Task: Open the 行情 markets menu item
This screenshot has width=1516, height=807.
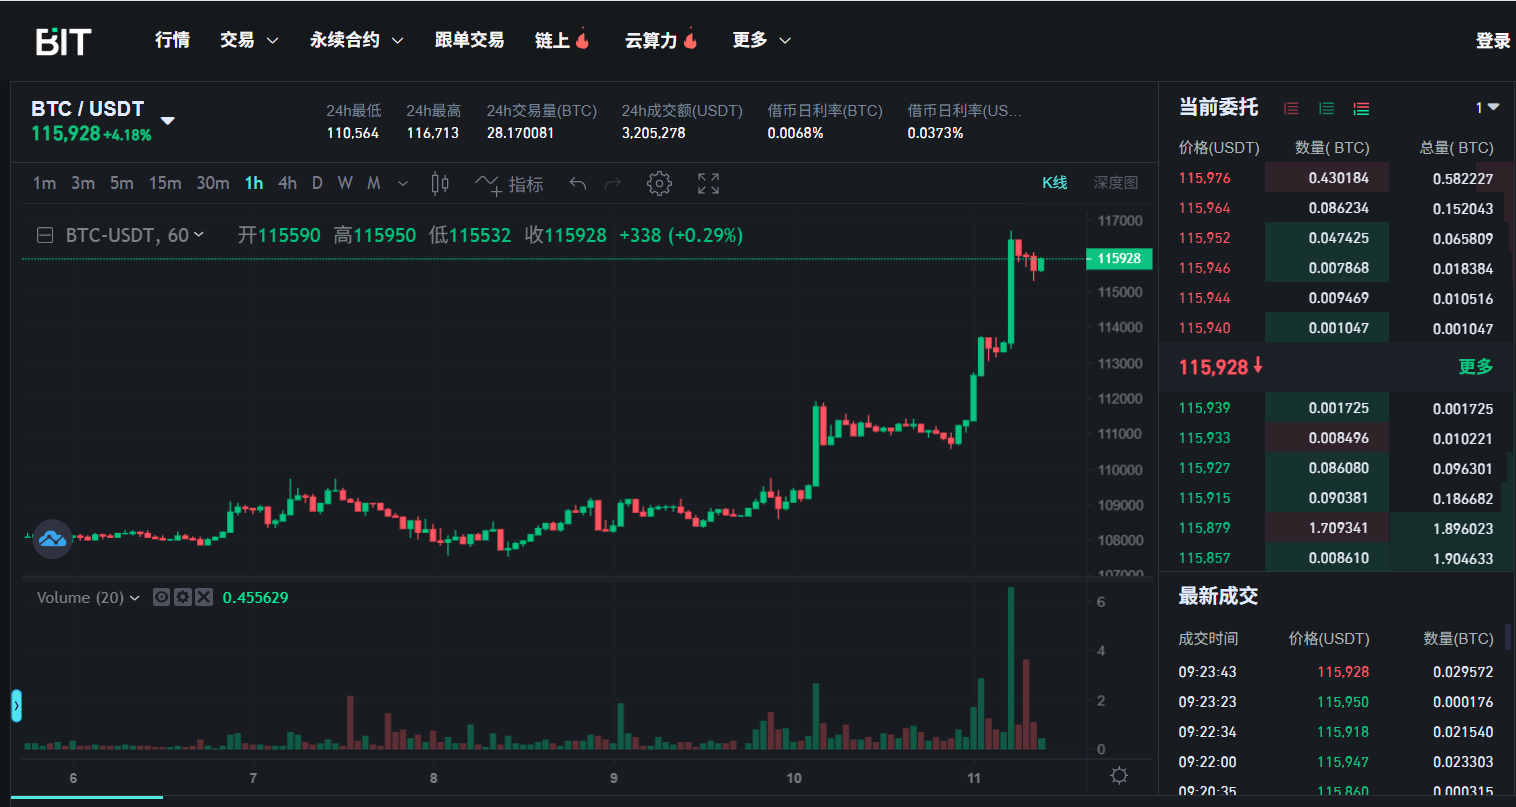Action: [172, 40]
